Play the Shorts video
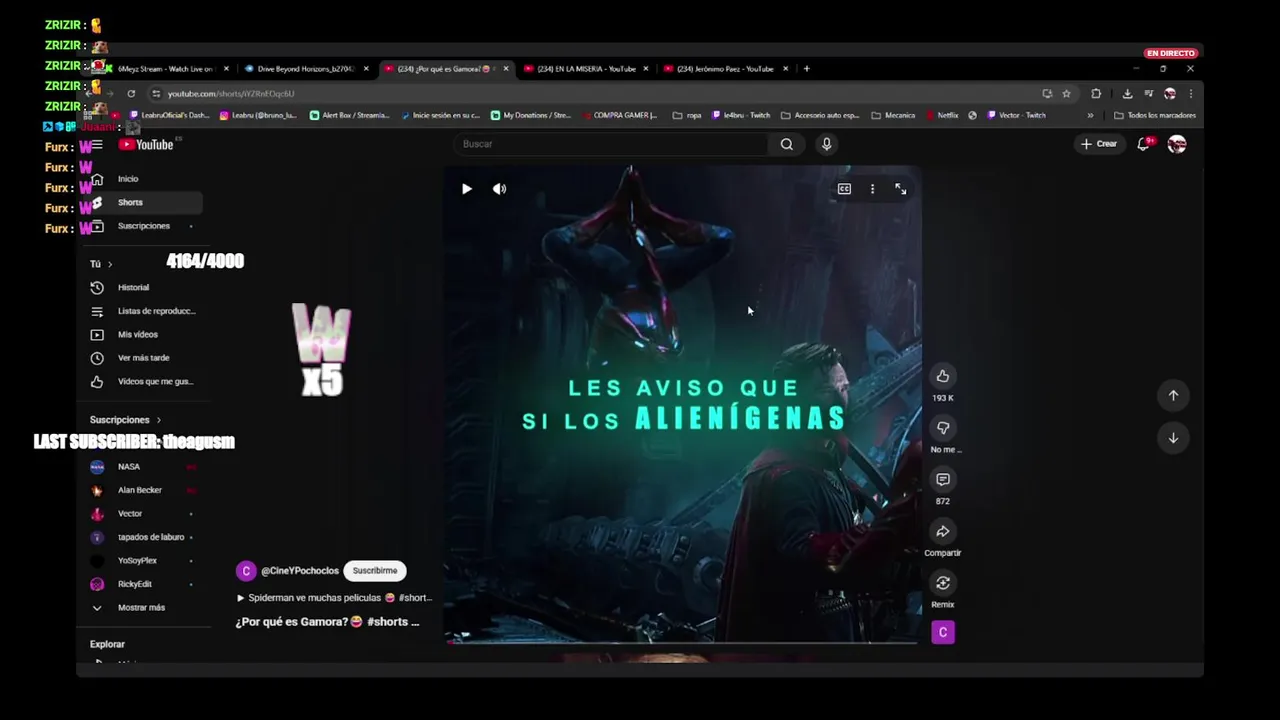Screen dimensions: 1280x720 tap(466, 189)
